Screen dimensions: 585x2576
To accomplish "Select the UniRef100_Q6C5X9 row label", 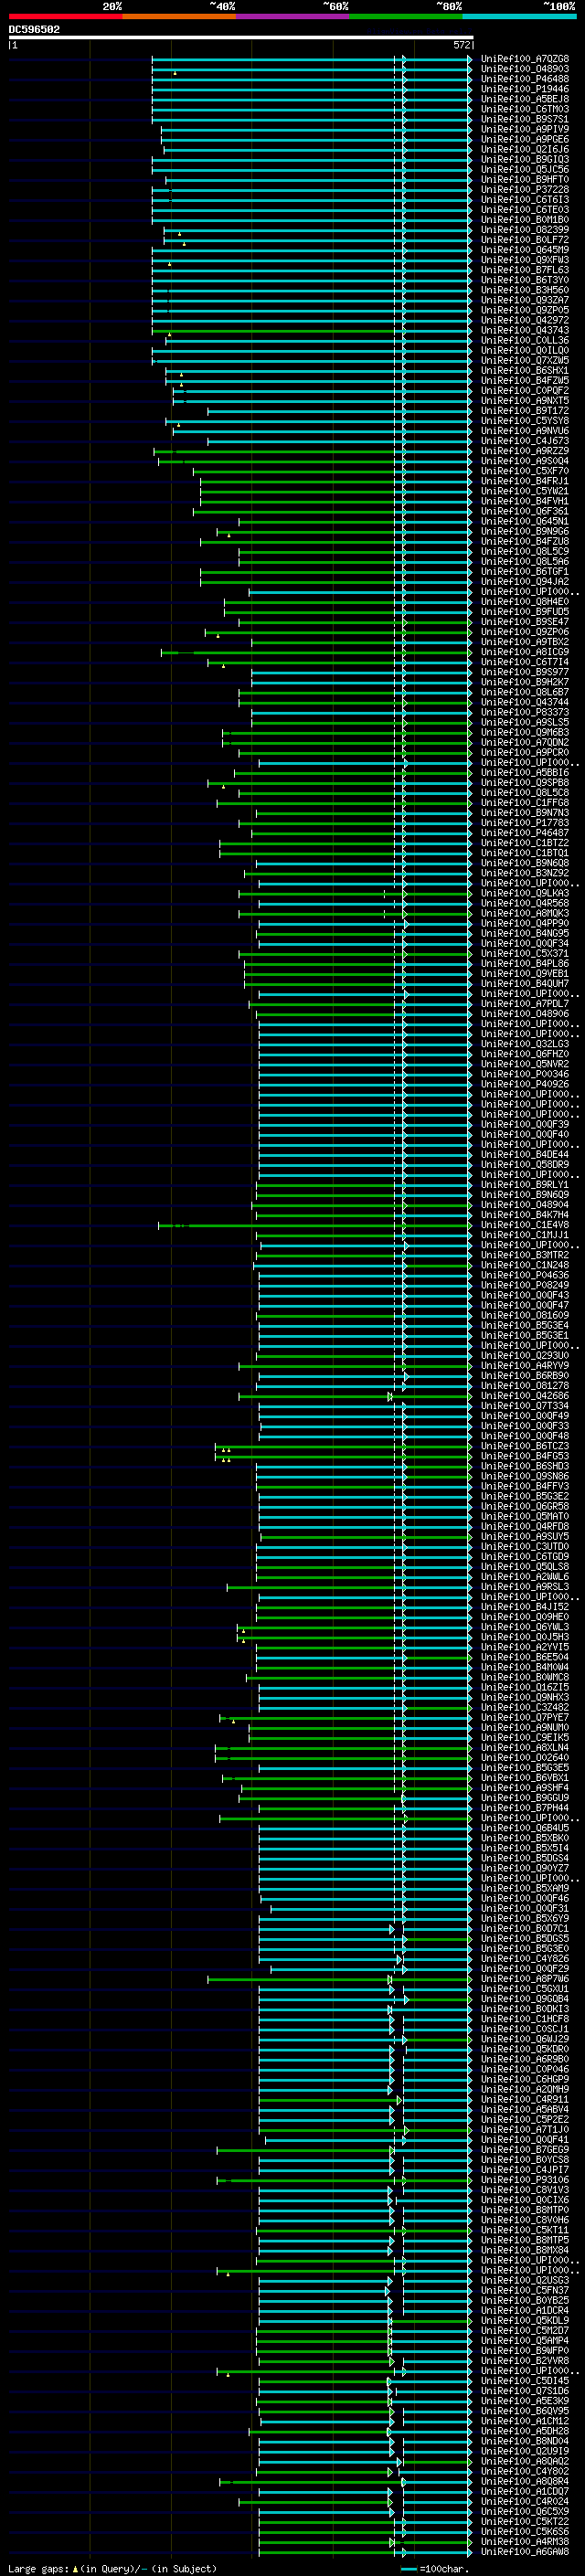I will [525, 2512].
